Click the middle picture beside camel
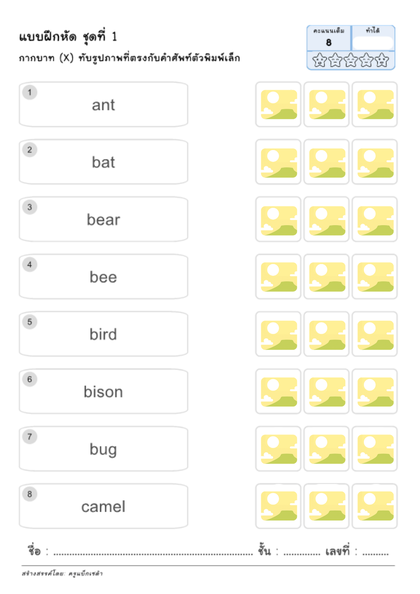Screen dimensions: 420x594 tap(326, 506)
